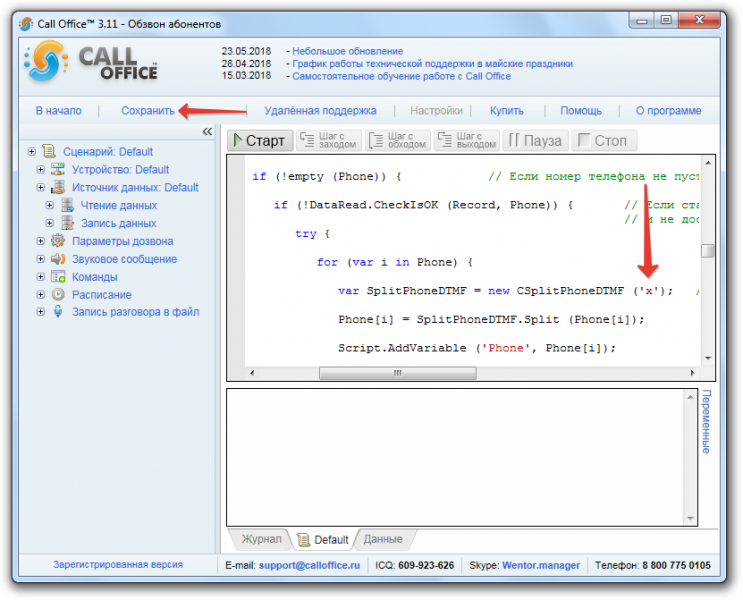Click the Запись данных icon
The image size is (743, 600).
pos(67,223)
